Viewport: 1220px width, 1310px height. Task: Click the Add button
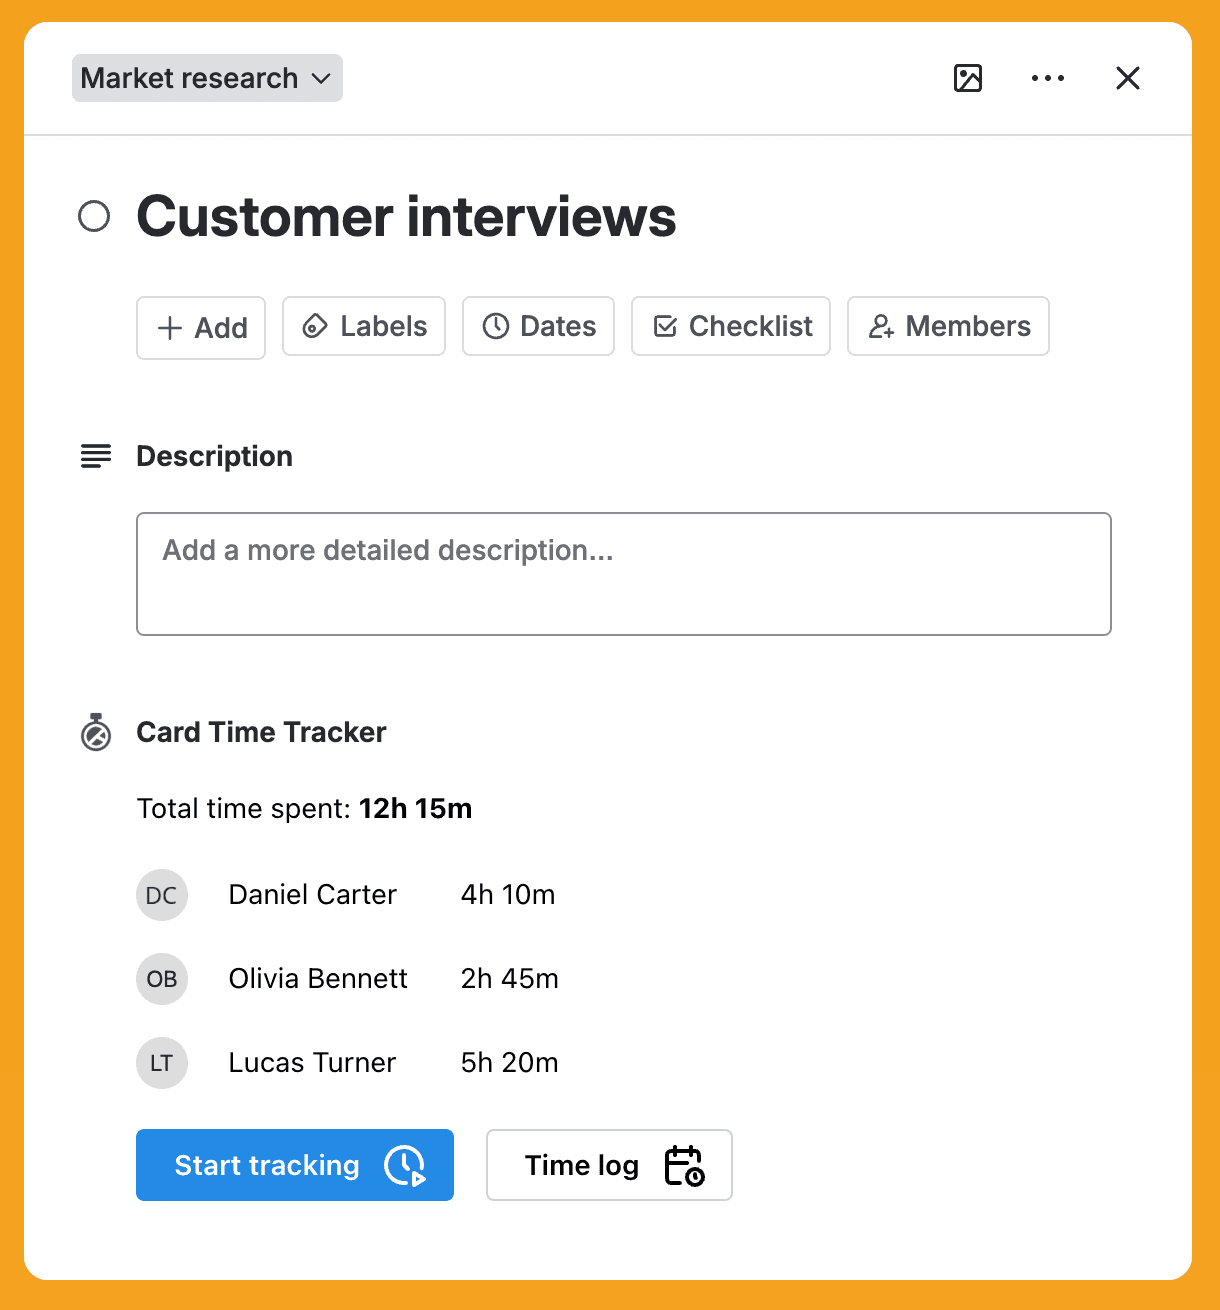point(200,327)
